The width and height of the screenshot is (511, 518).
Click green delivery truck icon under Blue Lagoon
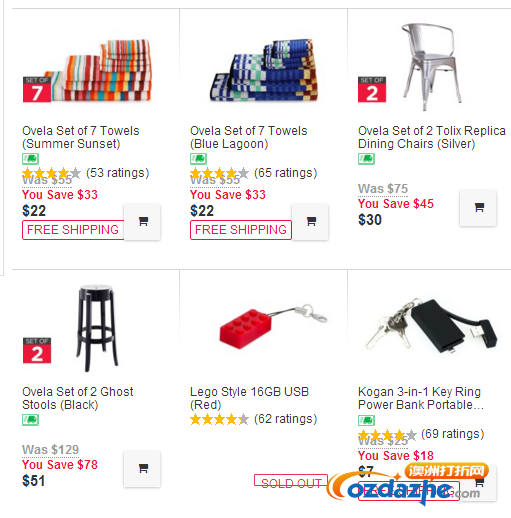coord(199,159)
